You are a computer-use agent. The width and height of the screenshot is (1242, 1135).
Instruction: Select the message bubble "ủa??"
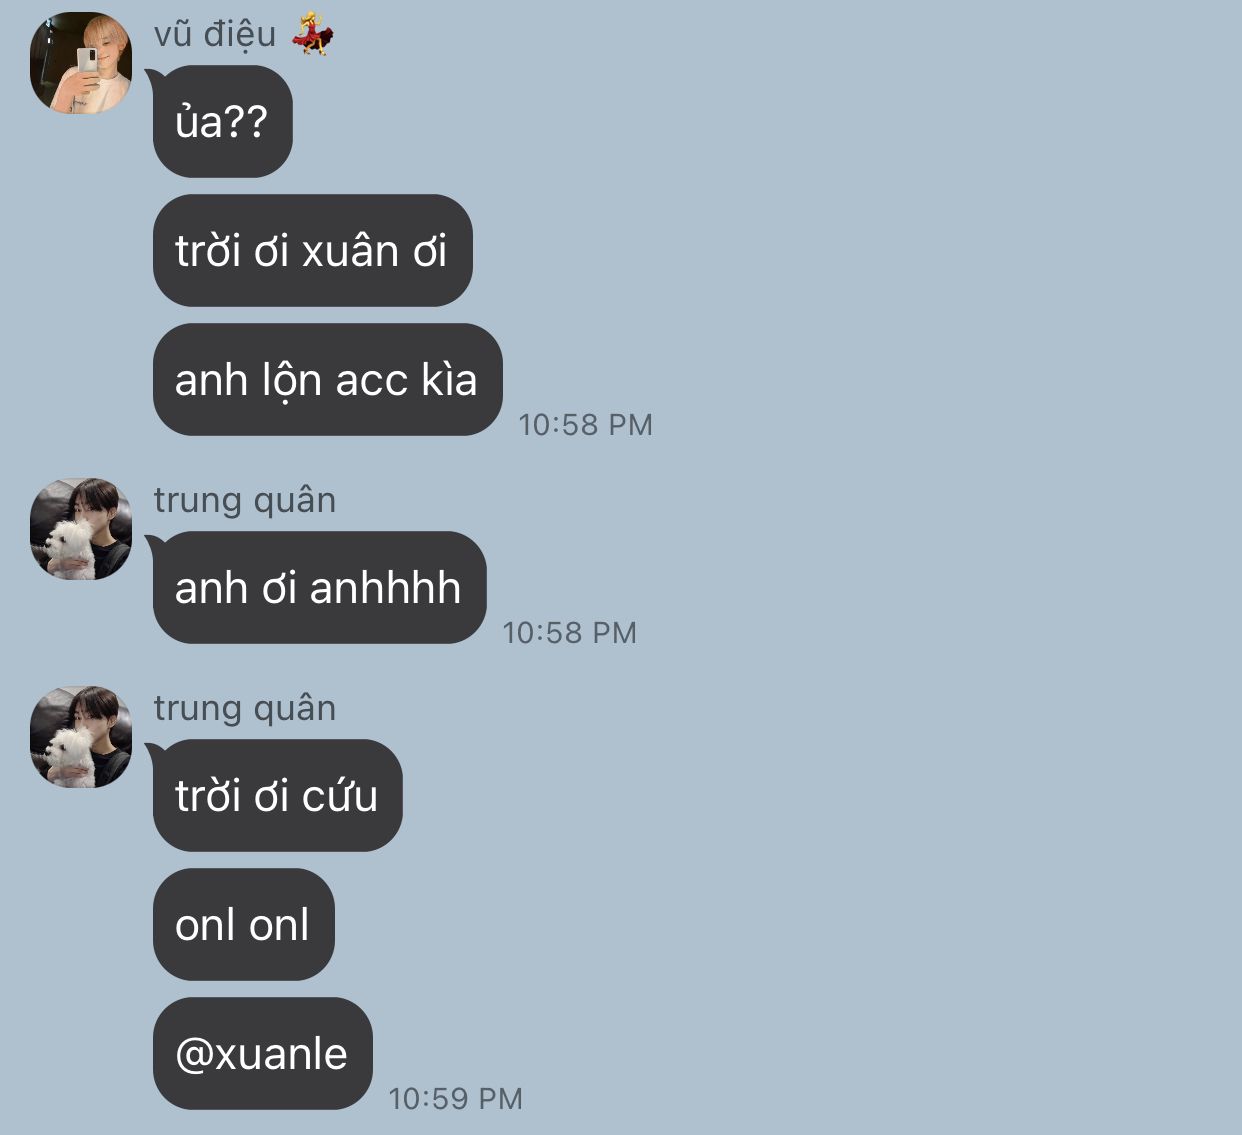223,121
